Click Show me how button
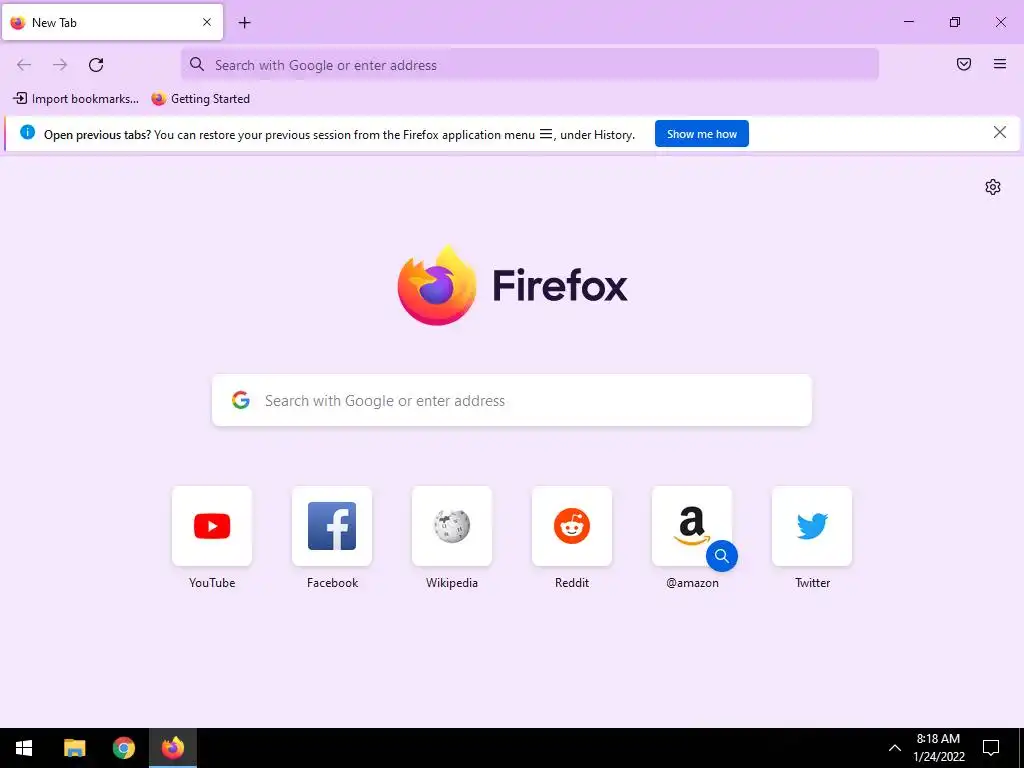 coord(701,134)
